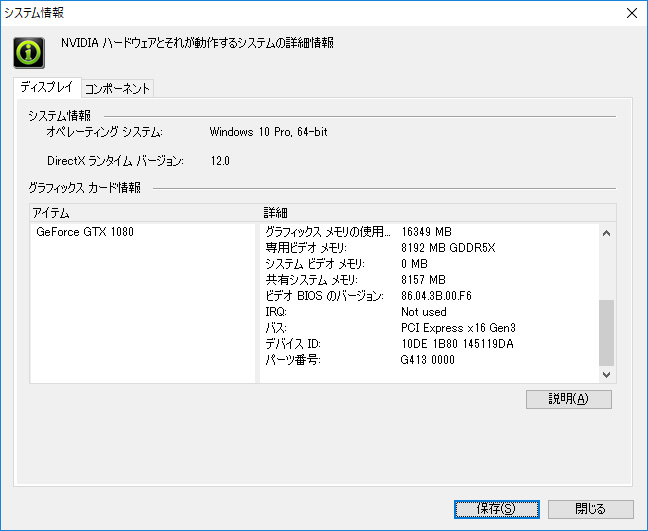Select the ディスプレイ tab
Screen dimensions: 648x531
(x=47, y=87)
